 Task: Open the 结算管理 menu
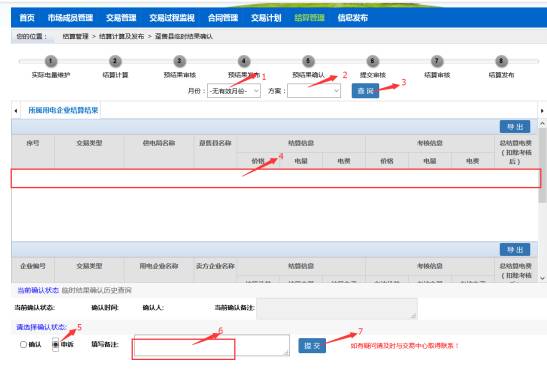309,18
